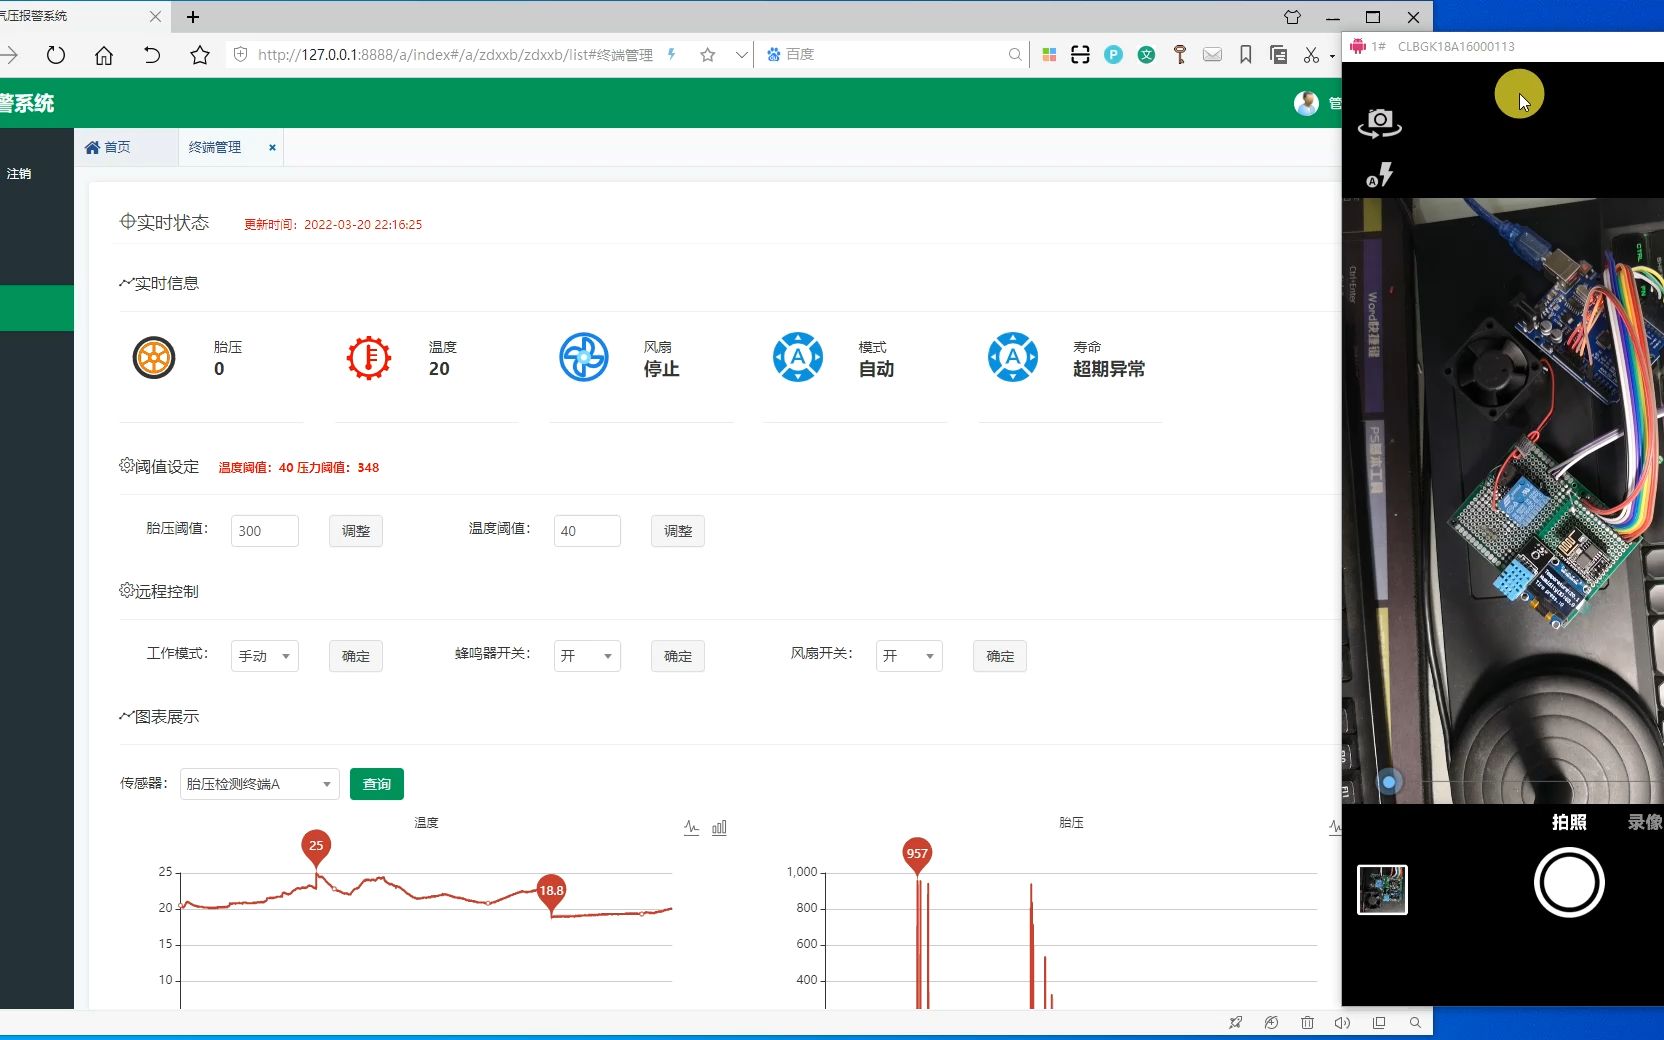Close the 终端管理 tab

tap(272, 147)
